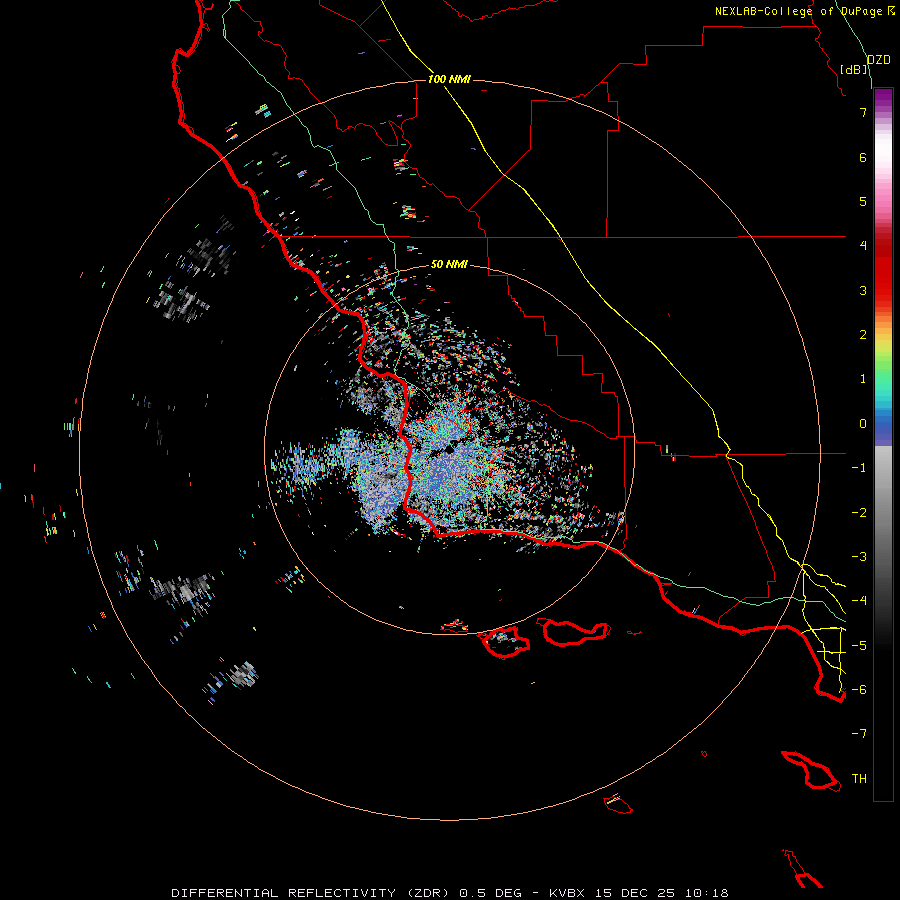The width and height of the screenshot is (900, 900).
Task: Click the 0.5 DEG elevation label
Action: [x=490, y=893]
